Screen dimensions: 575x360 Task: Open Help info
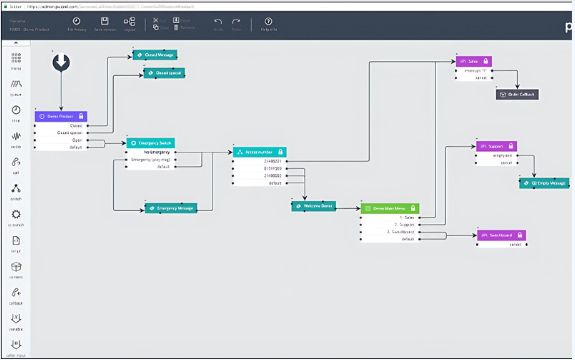tap(268, 24)
